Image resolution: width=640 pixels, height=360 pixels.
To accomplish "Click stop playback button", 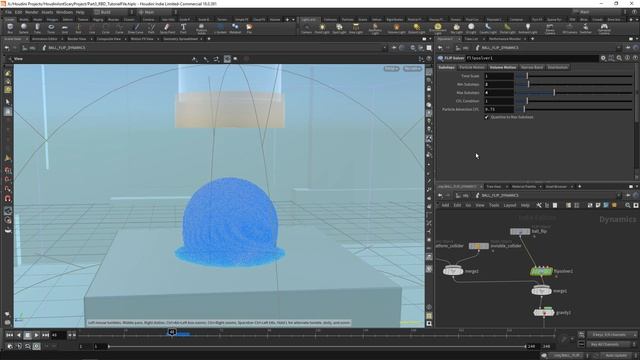I will click(x=27, y=335).
